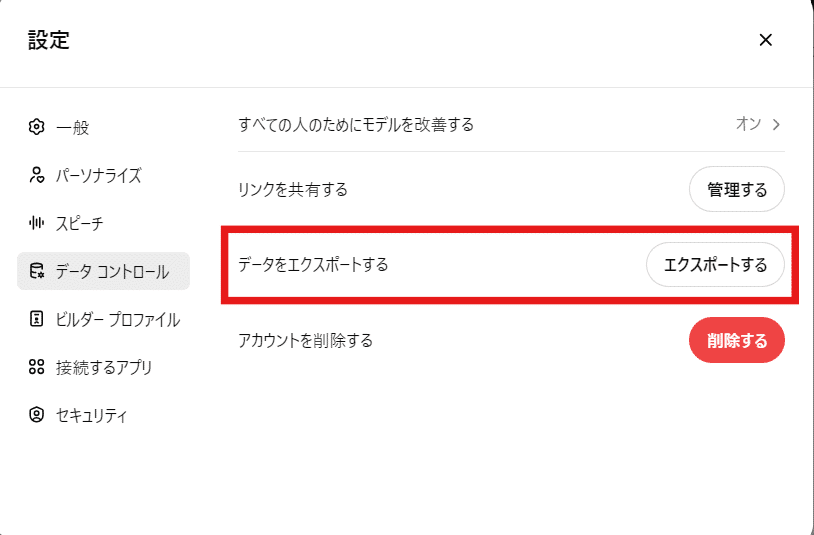The width and height of the screenshot is (814, 535).
Task: Click the badge icon beside ビルダー プロファイル
Action: [x=37, y=319]
